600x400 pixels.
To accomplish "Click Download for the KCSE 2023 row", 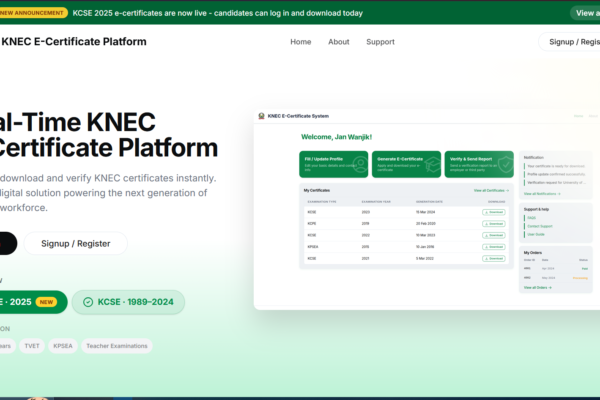I will [494, 212].
